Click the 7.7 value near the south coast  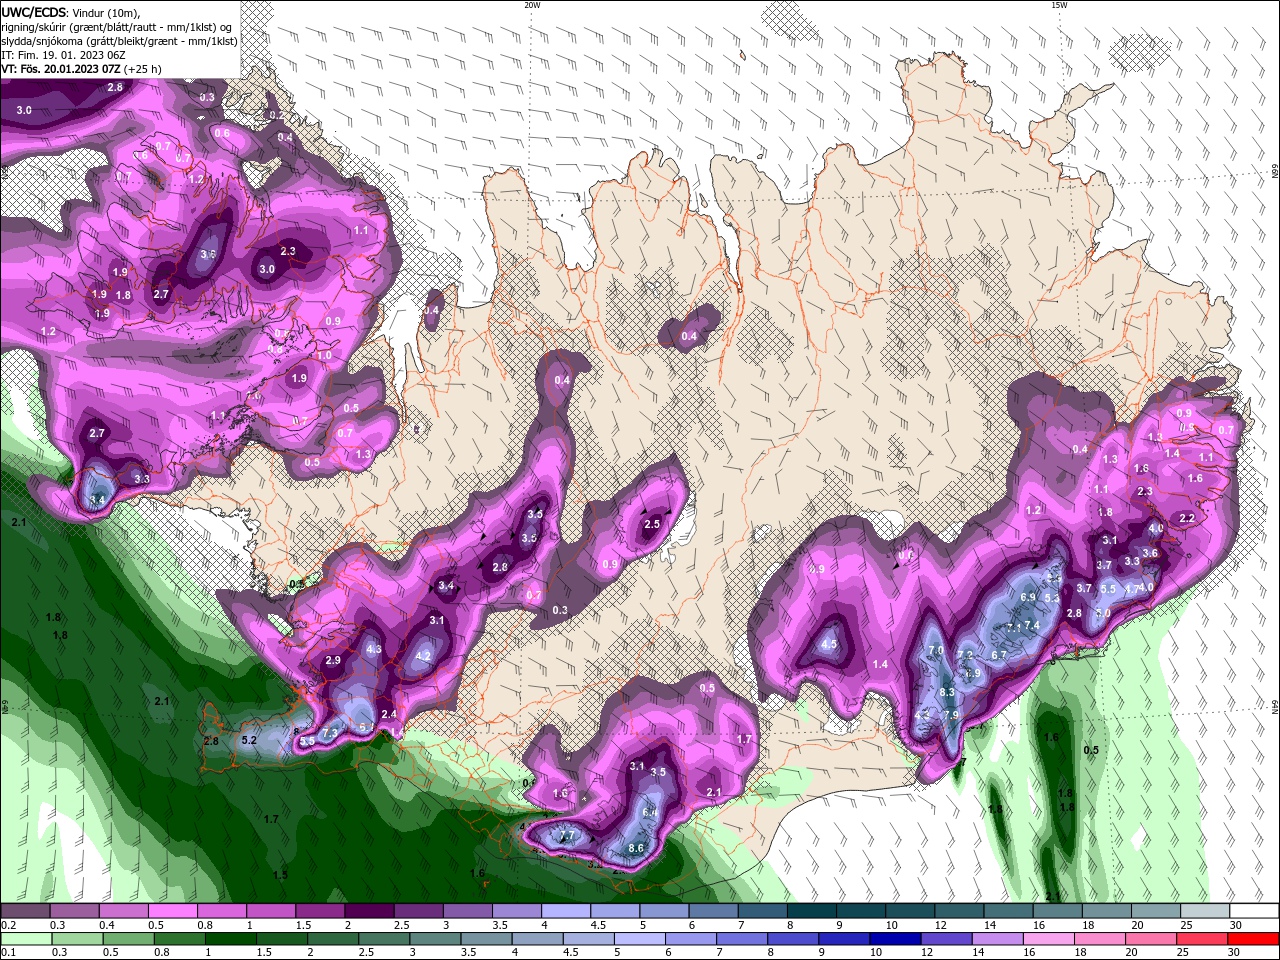click(x=567, y=836)
